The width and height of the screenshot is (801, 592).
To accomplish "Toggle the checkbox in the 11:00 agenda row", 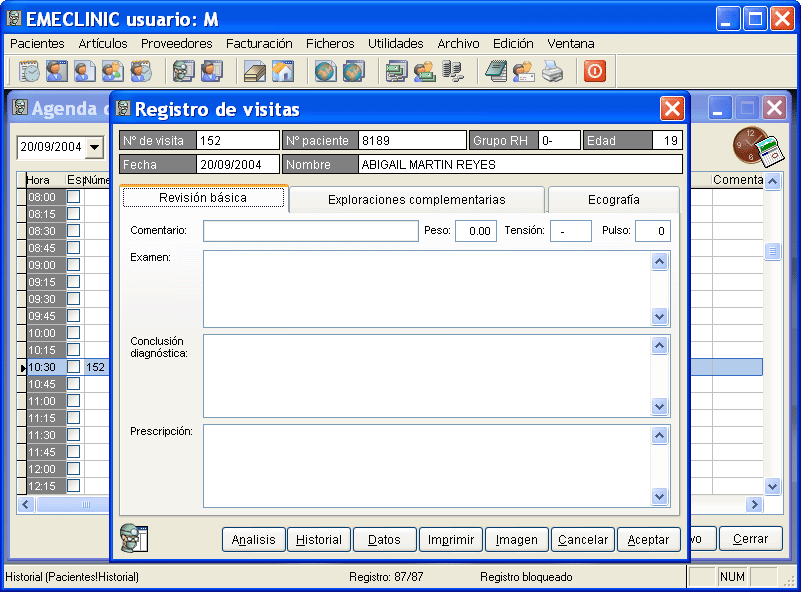I will tap(74, 400).
